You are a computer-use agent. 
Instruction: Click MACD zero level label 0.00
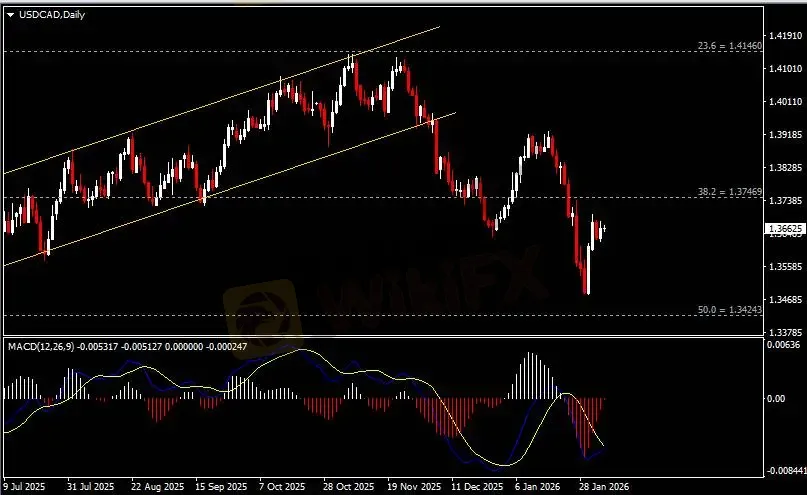pyautogui.click(x=776, y=399)
